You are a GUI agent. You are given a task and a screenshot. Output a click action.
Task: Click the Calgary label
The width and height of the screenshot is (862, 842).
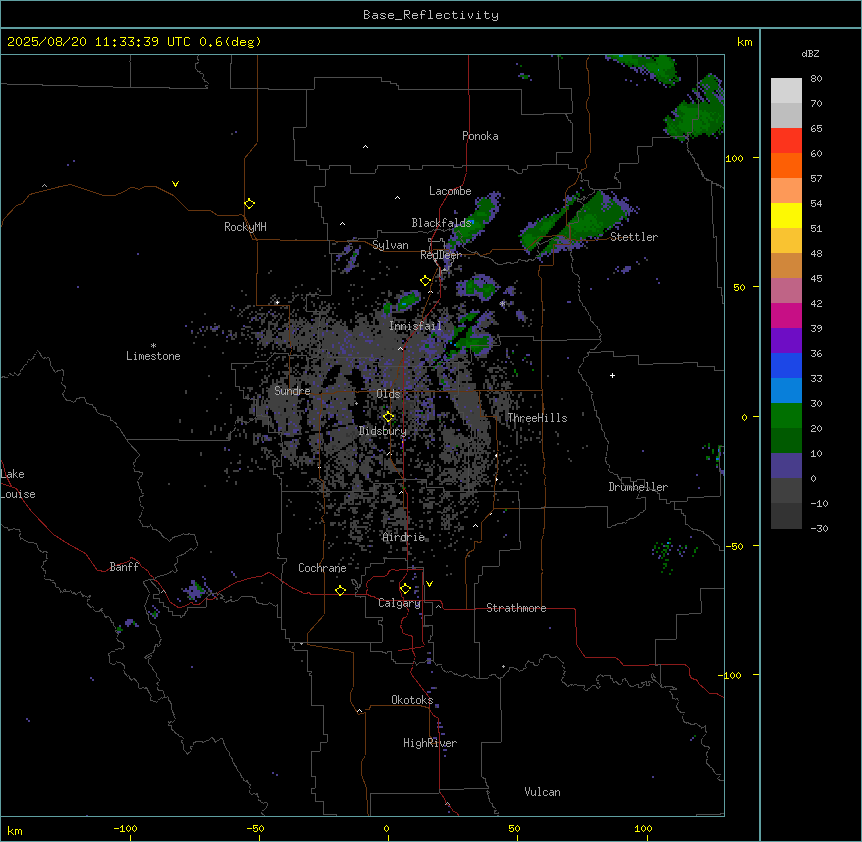point(399,603)
